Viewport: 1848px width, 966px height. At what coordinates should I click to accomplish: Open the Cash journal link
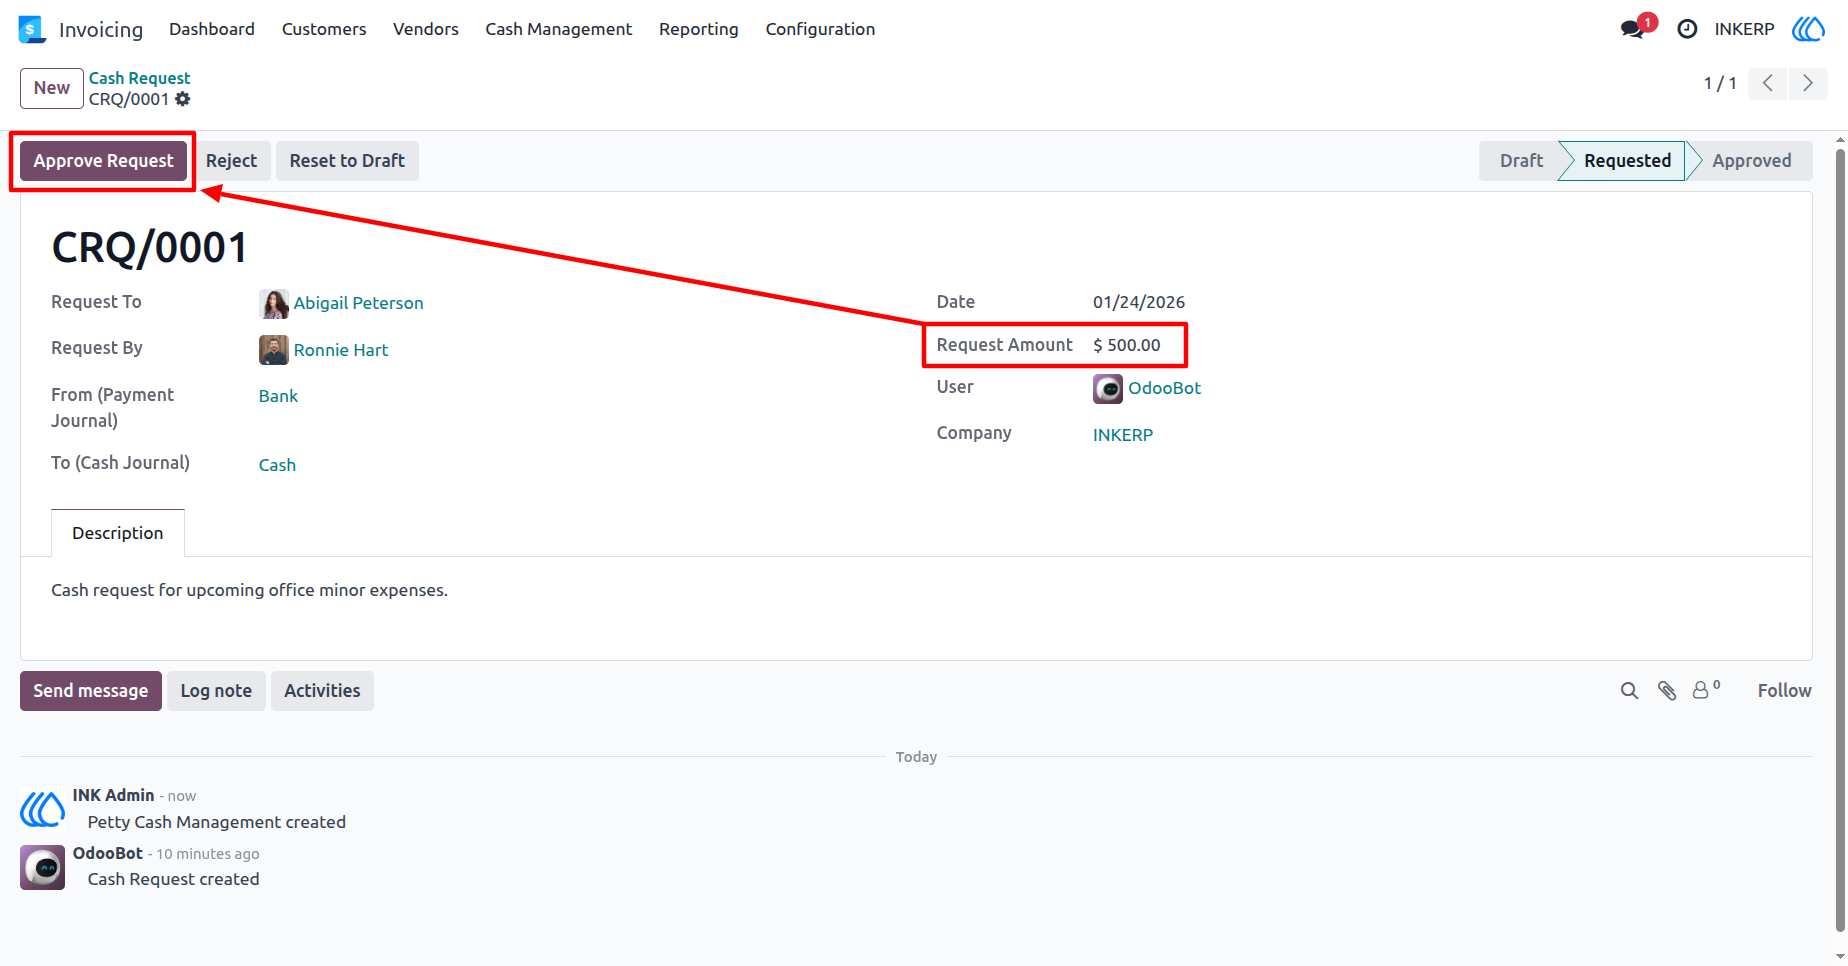click(x=277, y=465)
